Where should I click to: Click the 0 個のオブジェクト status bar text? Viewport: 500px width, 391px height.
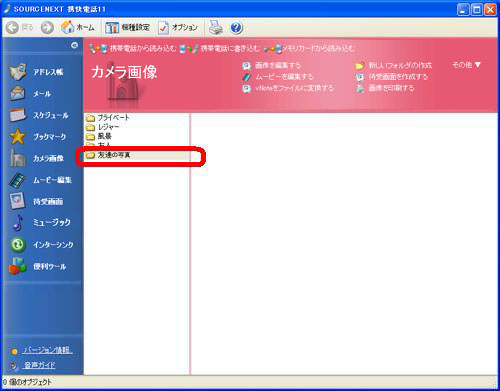pyautogui.click(x=27, y=382)
